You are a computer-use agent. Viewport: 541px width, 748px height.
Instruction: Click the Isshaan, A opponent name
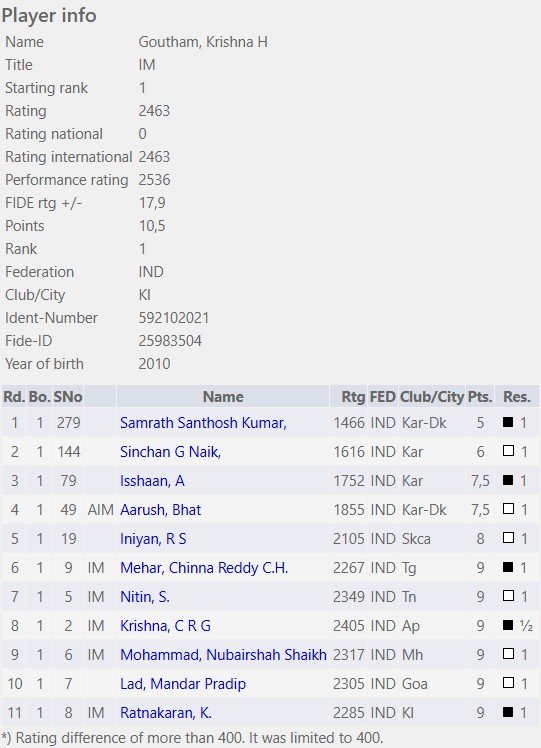tap(152, 481)
